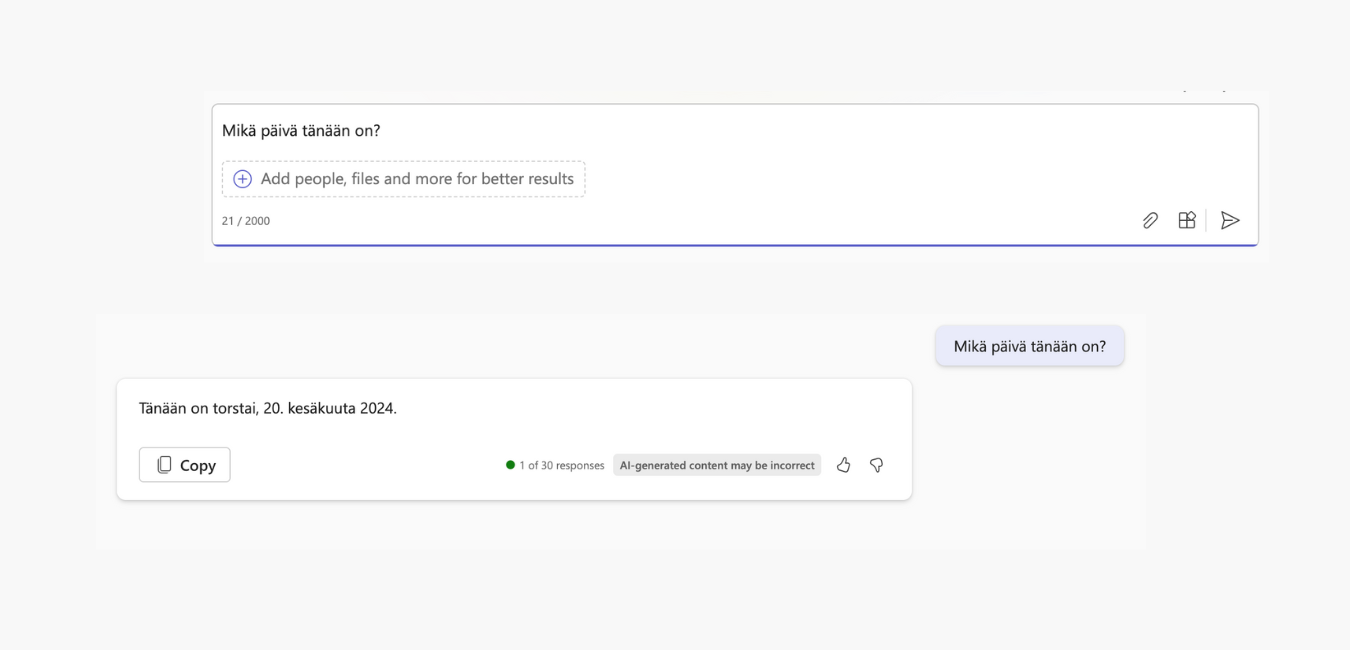Focus the prompt text "Mikä päivä tänään on?"
The height and width of the screenshot is (650, 1350).
tap(301, 131)
